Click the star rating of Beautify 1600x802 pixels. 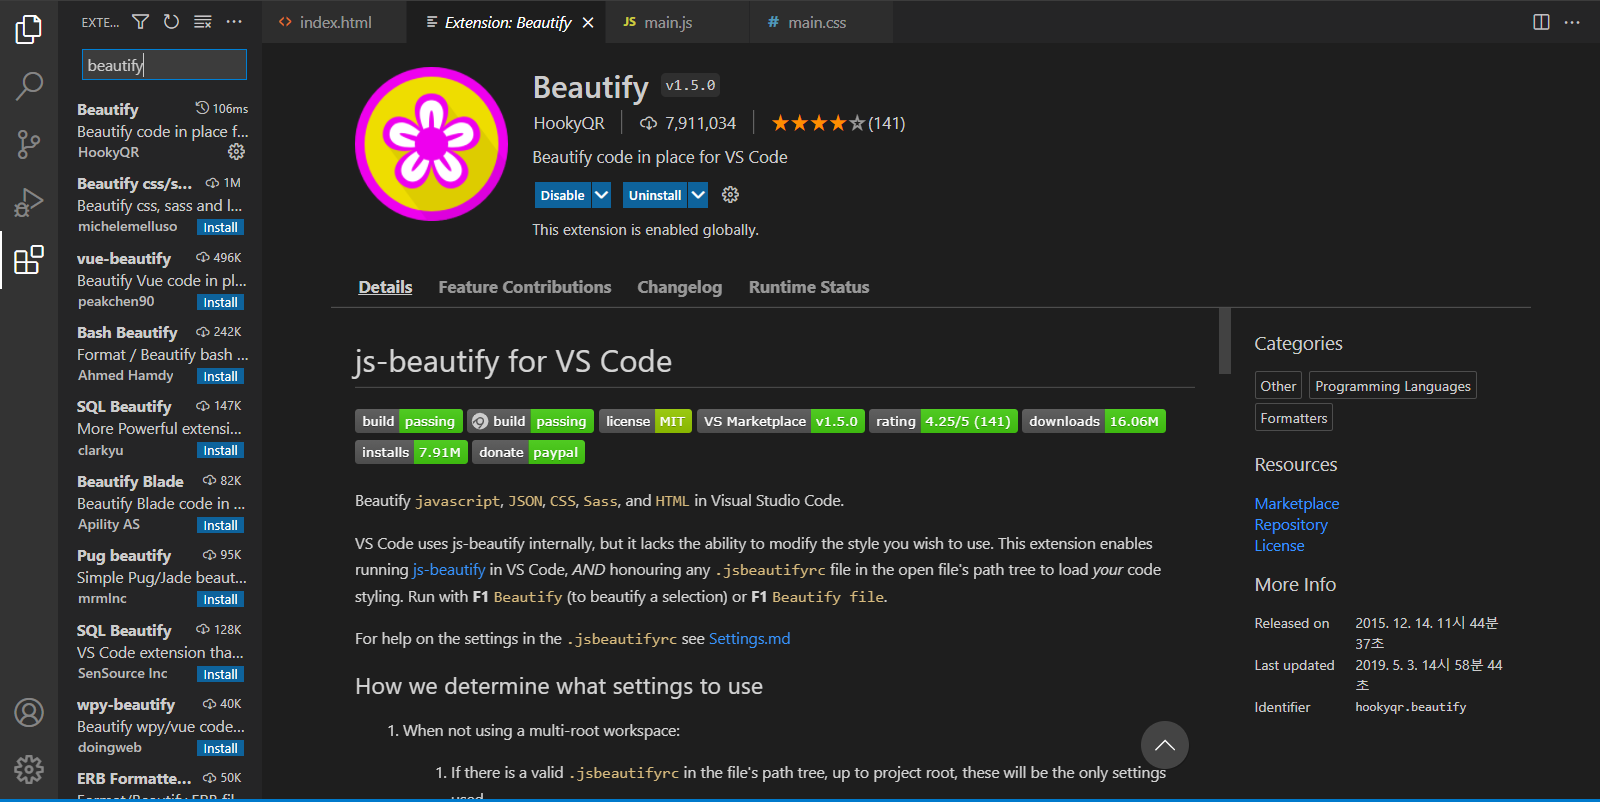(x=818, y=123)
